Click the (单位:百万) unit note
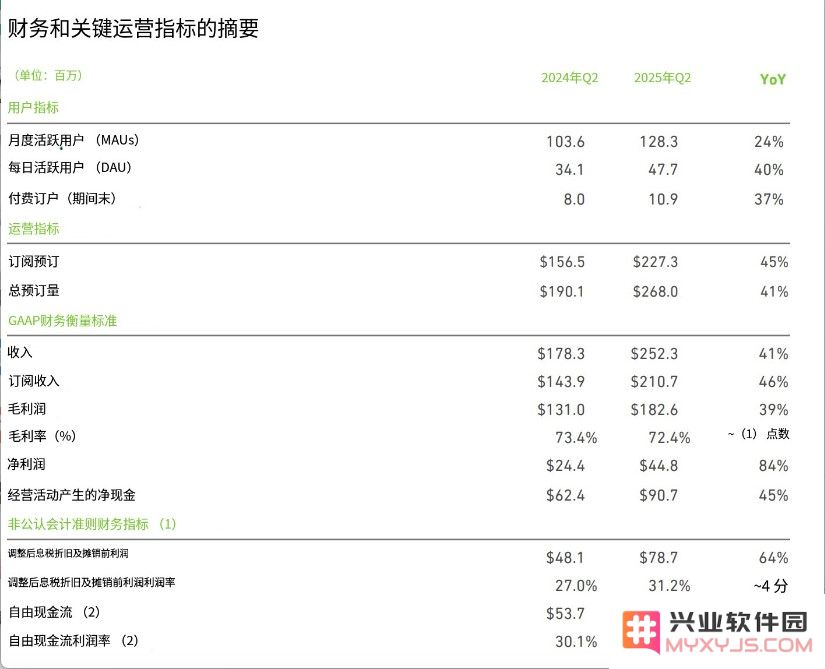Viewport: 825px width, 669px height. pos(47,75)
